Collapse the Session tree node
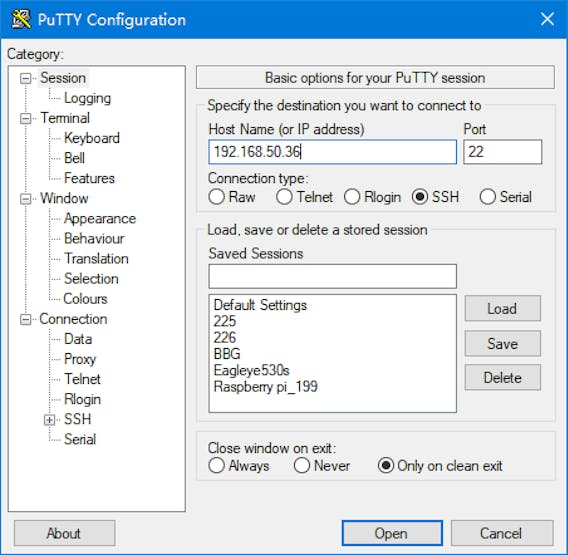The width and height of the screenshot is (568, 555). pos(25,78)
